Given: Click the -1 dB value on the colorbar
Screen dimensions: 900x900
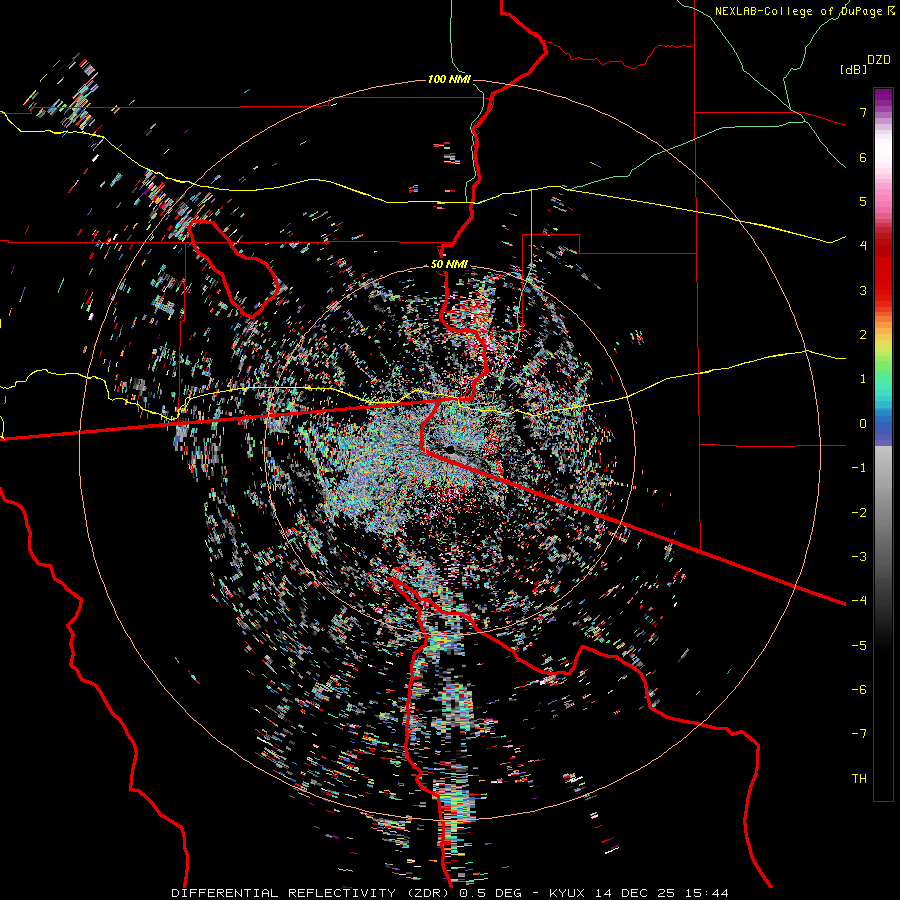Looking at the screenshot, I should (x=859, y=468).
